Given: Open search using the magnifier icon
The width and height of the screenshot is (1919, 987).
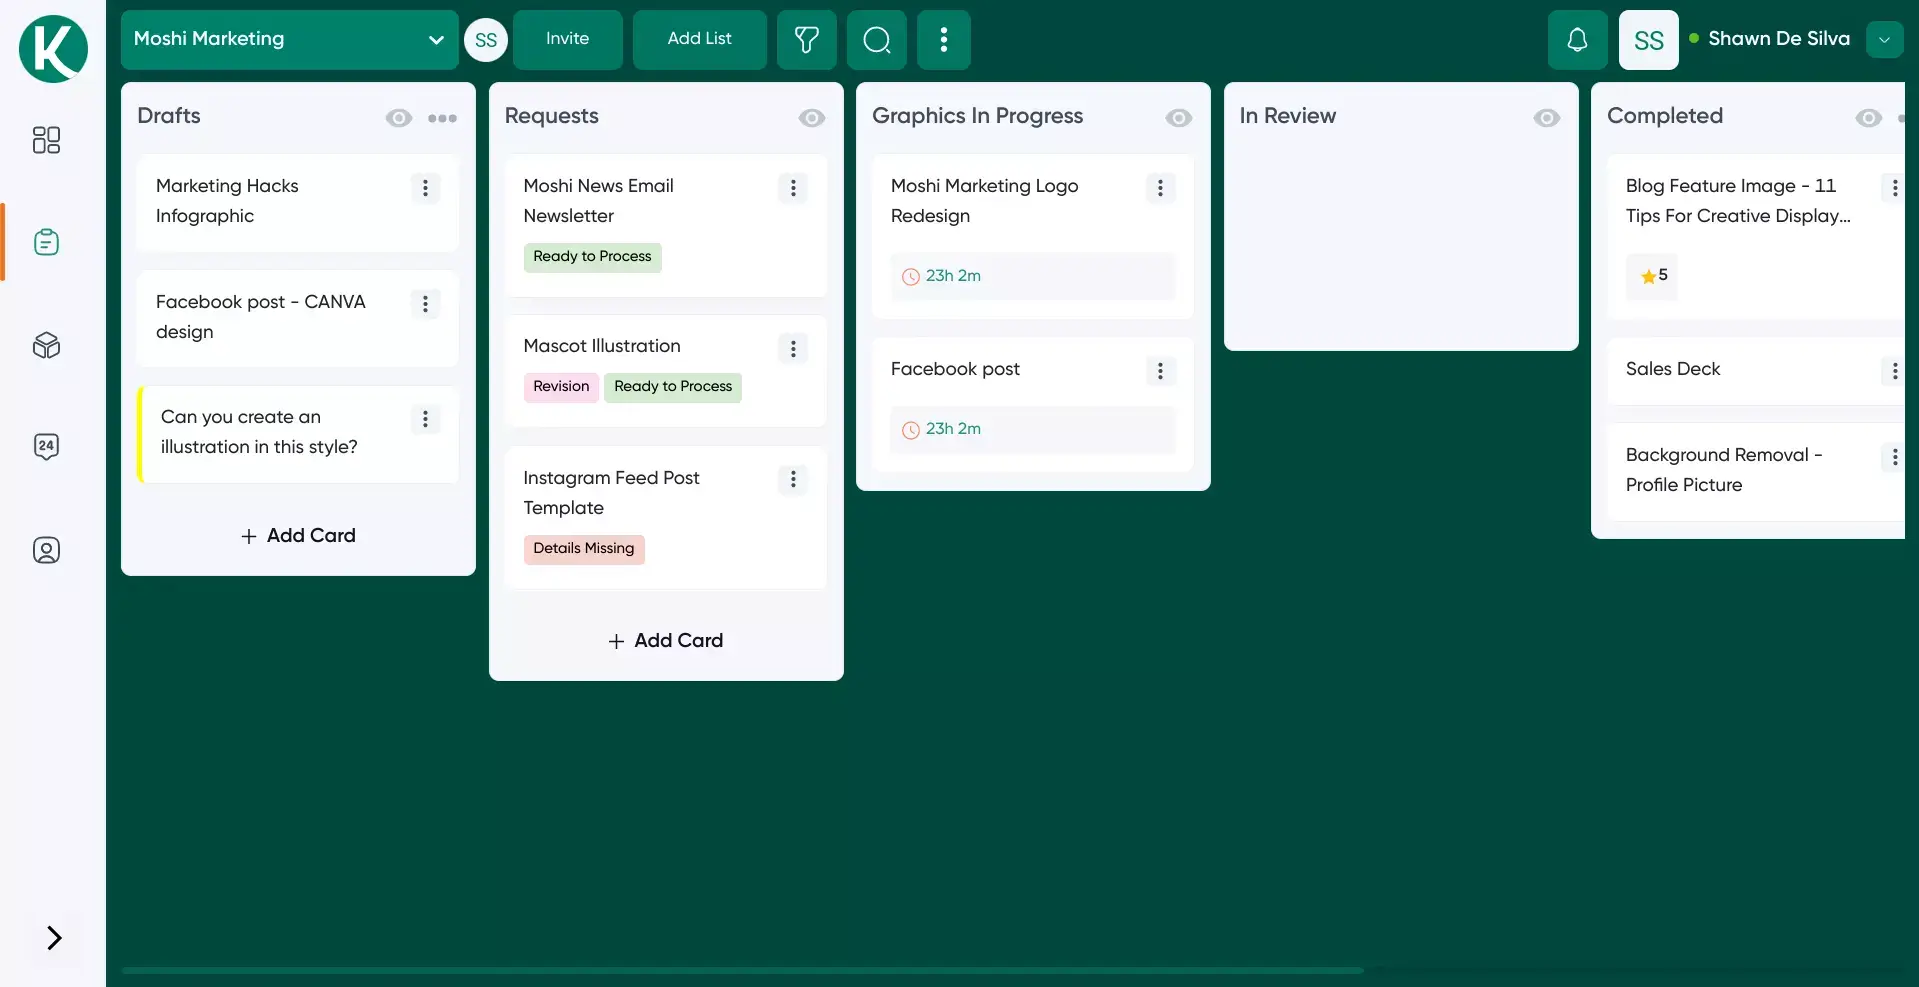Looking at the screenshot, I should coord(876,40).
